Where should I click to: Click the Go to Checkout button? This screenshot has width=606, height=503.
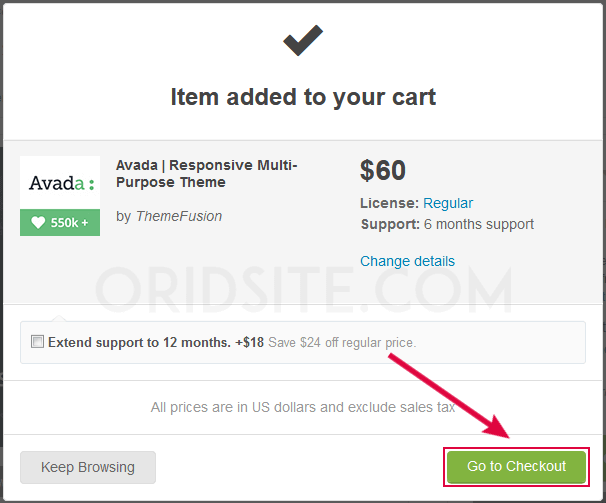click(x=516, y=467)
